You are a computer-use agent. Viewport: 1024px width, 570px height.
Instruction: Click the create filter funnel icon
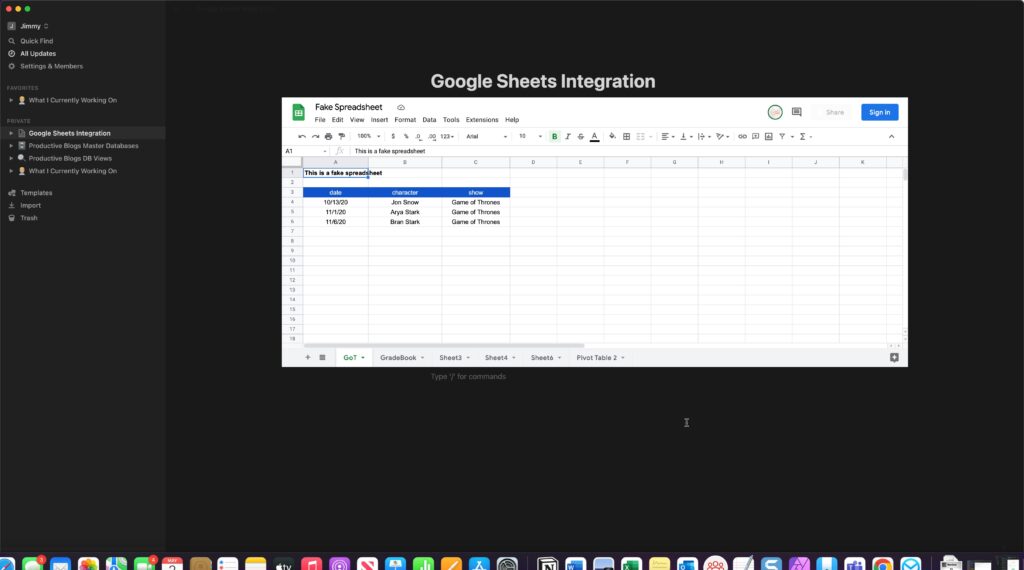coord(782,136)
